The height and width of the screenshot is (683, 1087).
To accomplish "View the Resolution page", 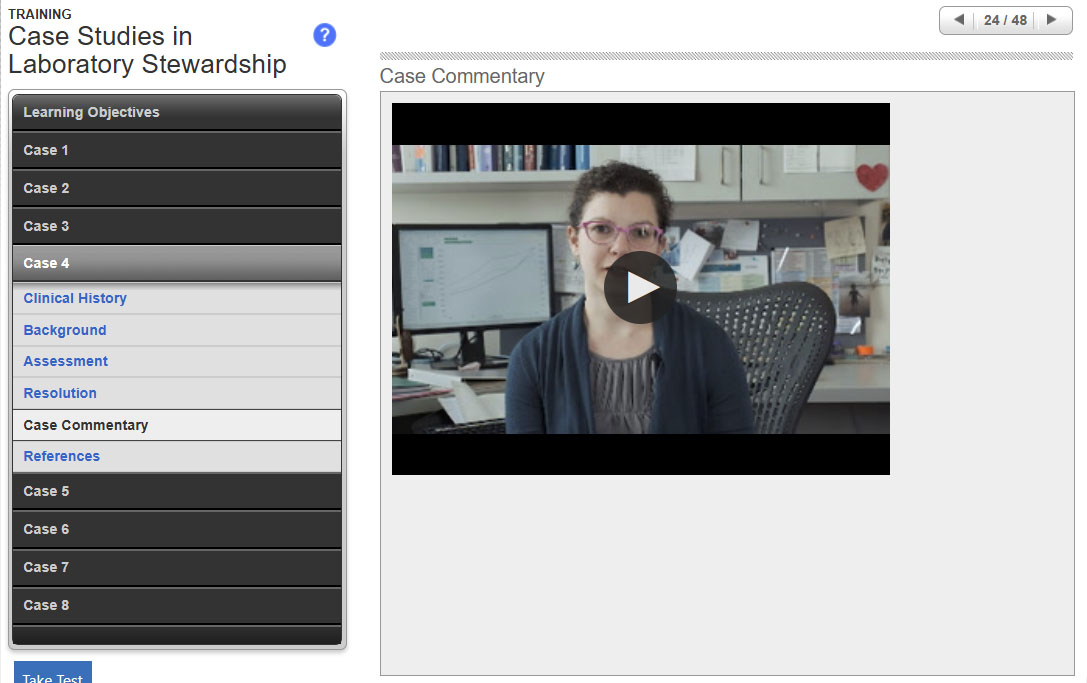I will tap(60, 393).
